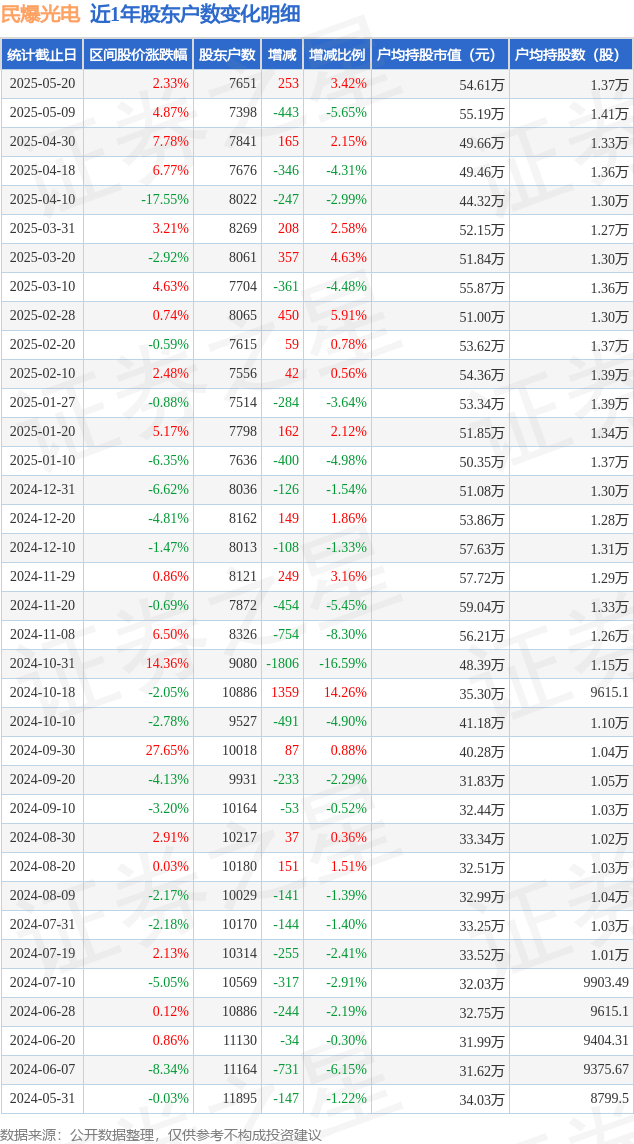Select the -1806 shareholder decrease value
634x1144 pixels.
(x=283, y=664)
